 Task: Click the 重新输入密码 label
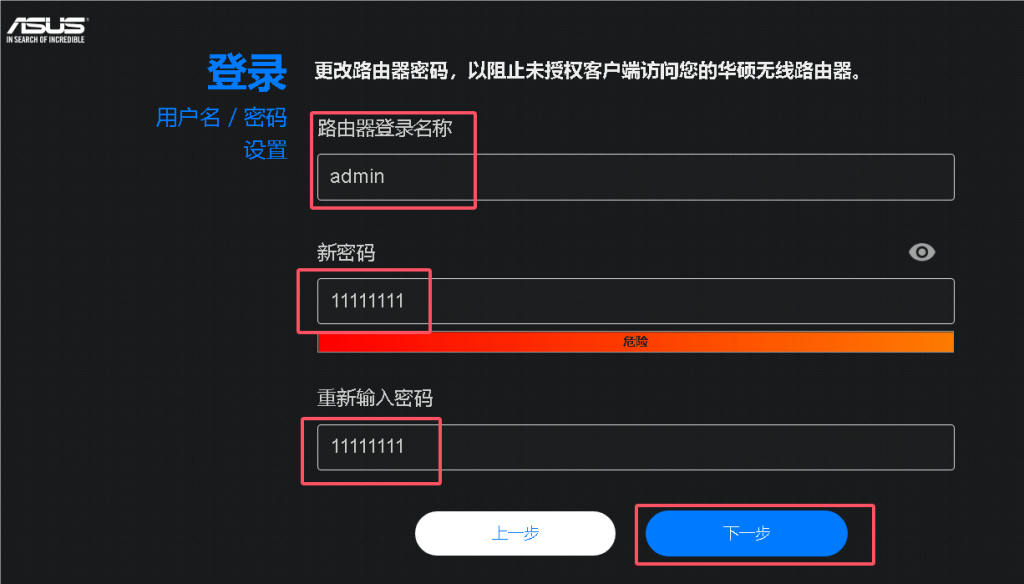375,398
